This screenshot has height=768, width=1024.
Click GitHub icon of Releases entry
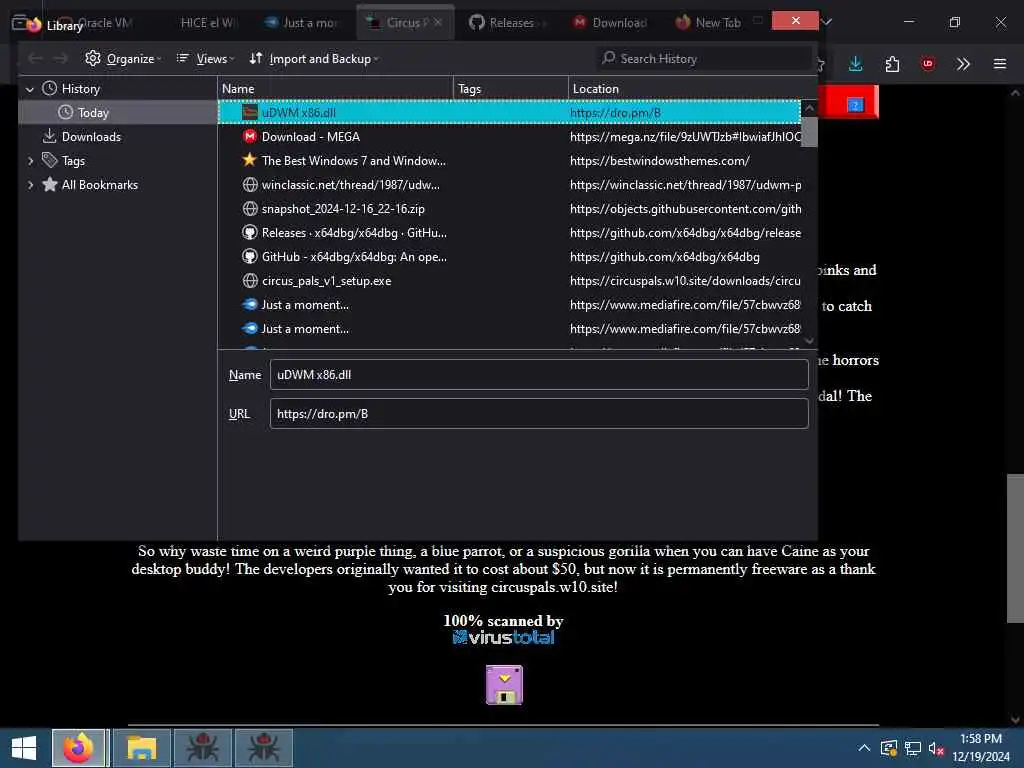tap(249, 232)
